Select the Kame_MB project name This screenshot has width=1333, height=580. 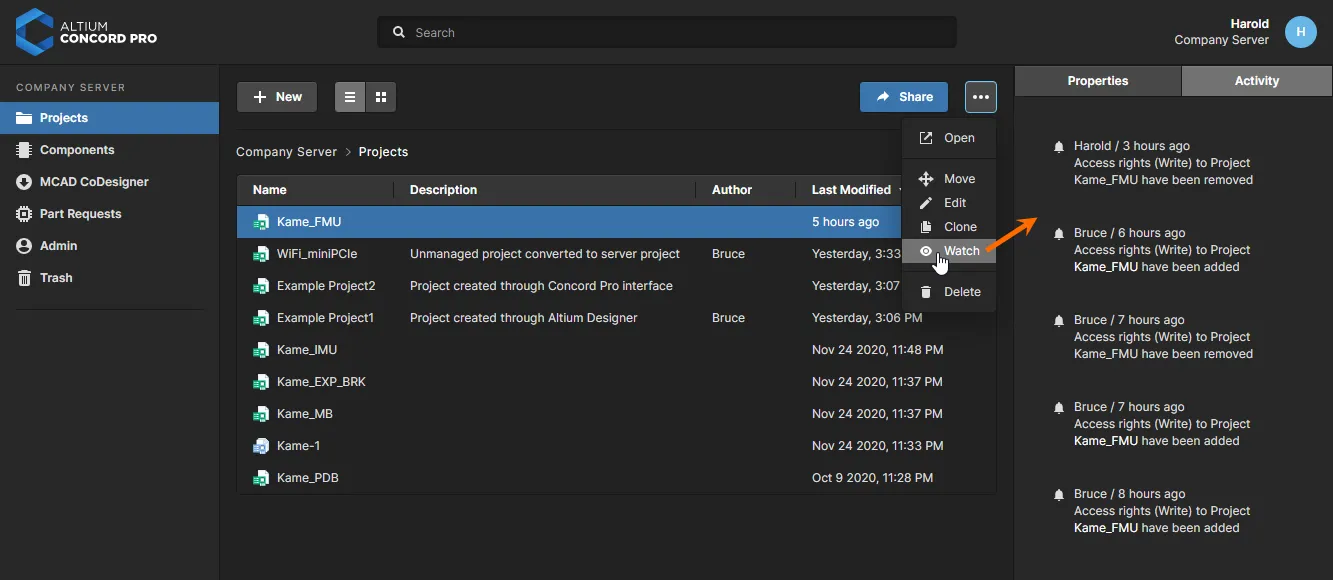[305, 414]
